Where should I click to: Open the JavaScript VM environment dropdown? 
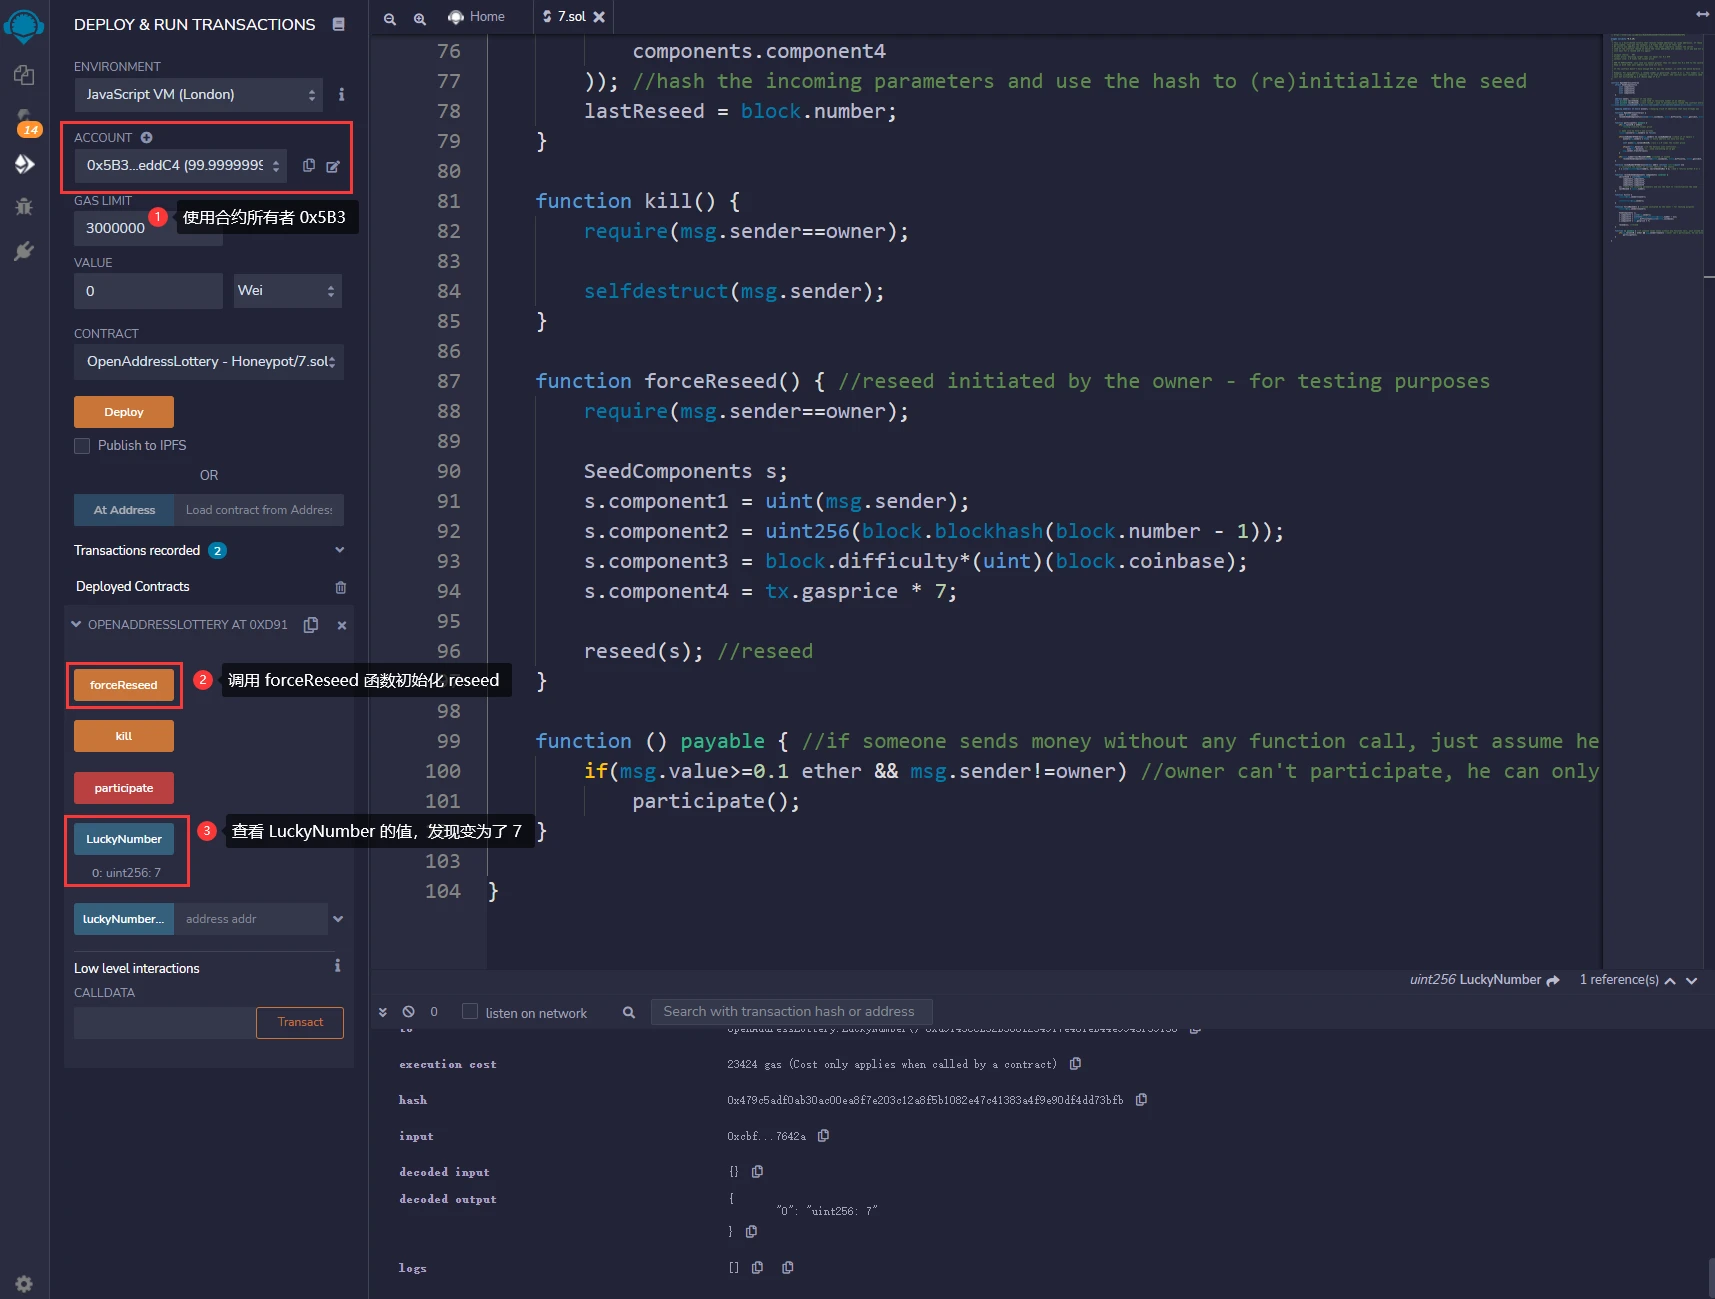pos(198,95)
